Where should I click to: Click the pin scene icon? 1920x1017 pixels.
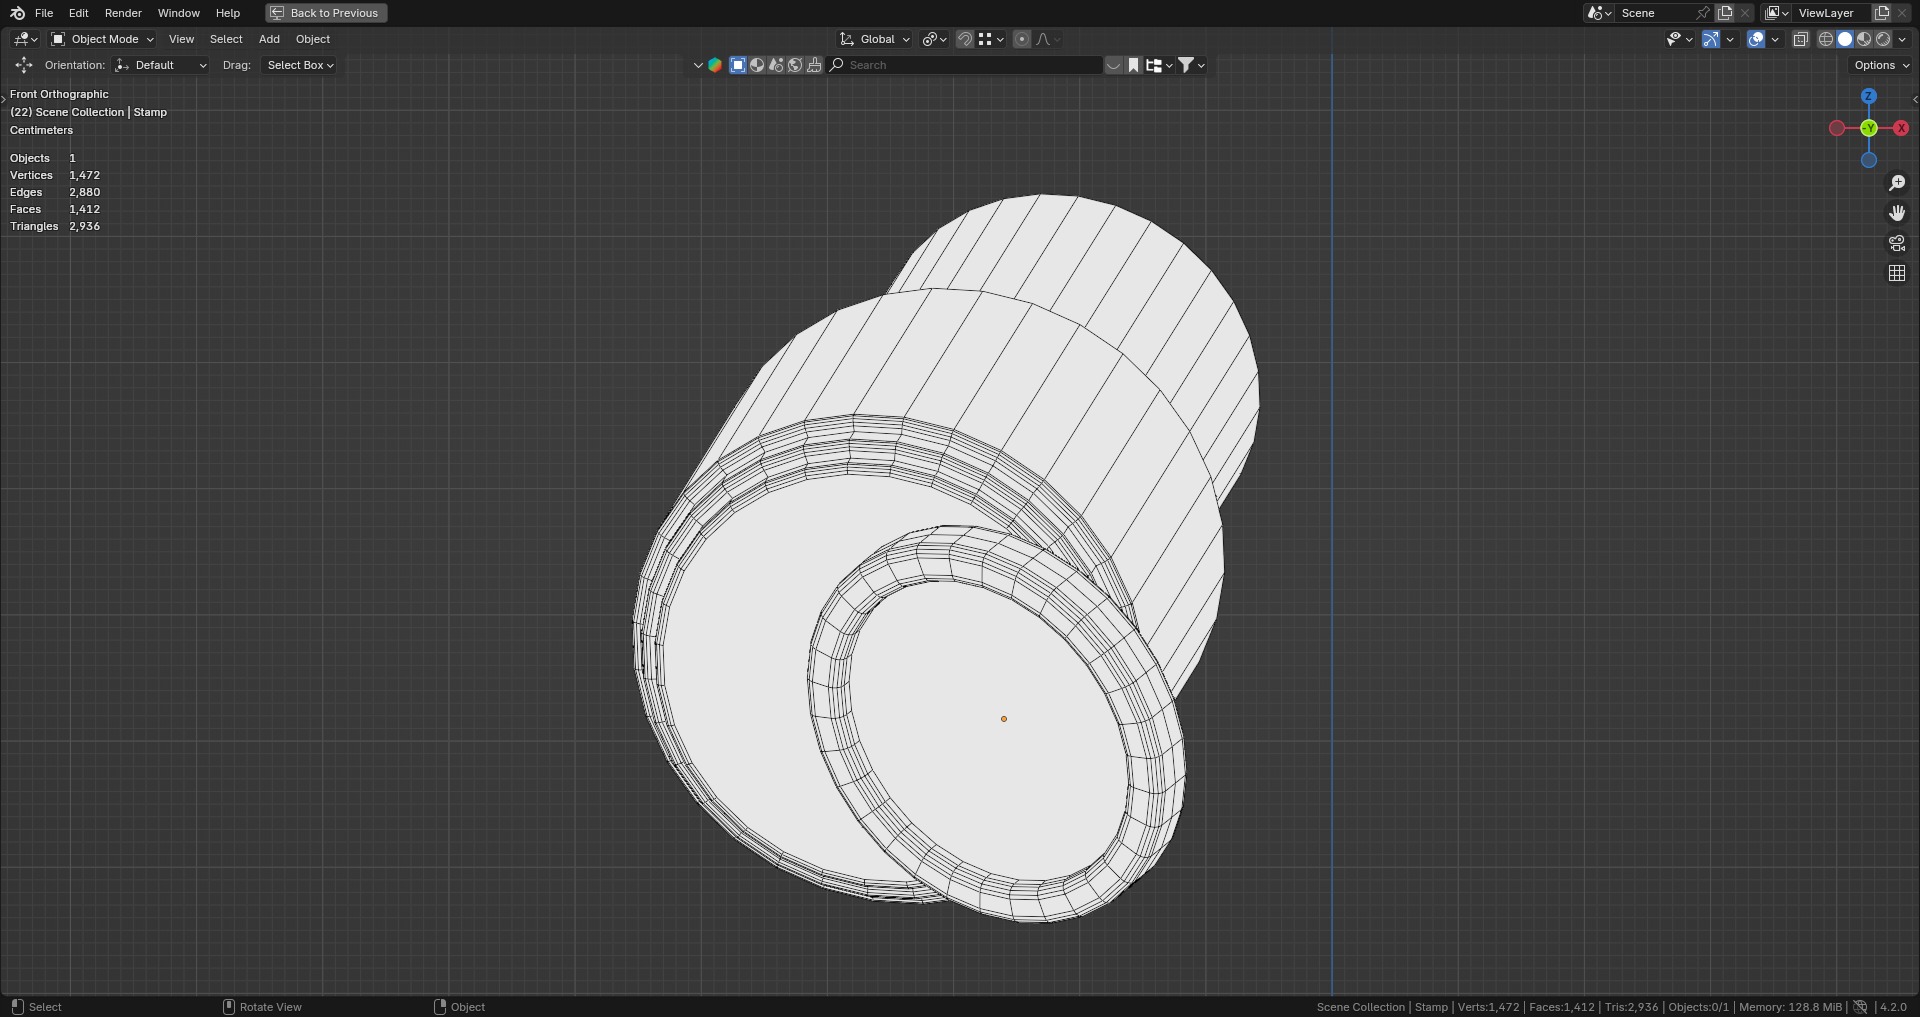pyautogui.click(x=1702, y=13)
